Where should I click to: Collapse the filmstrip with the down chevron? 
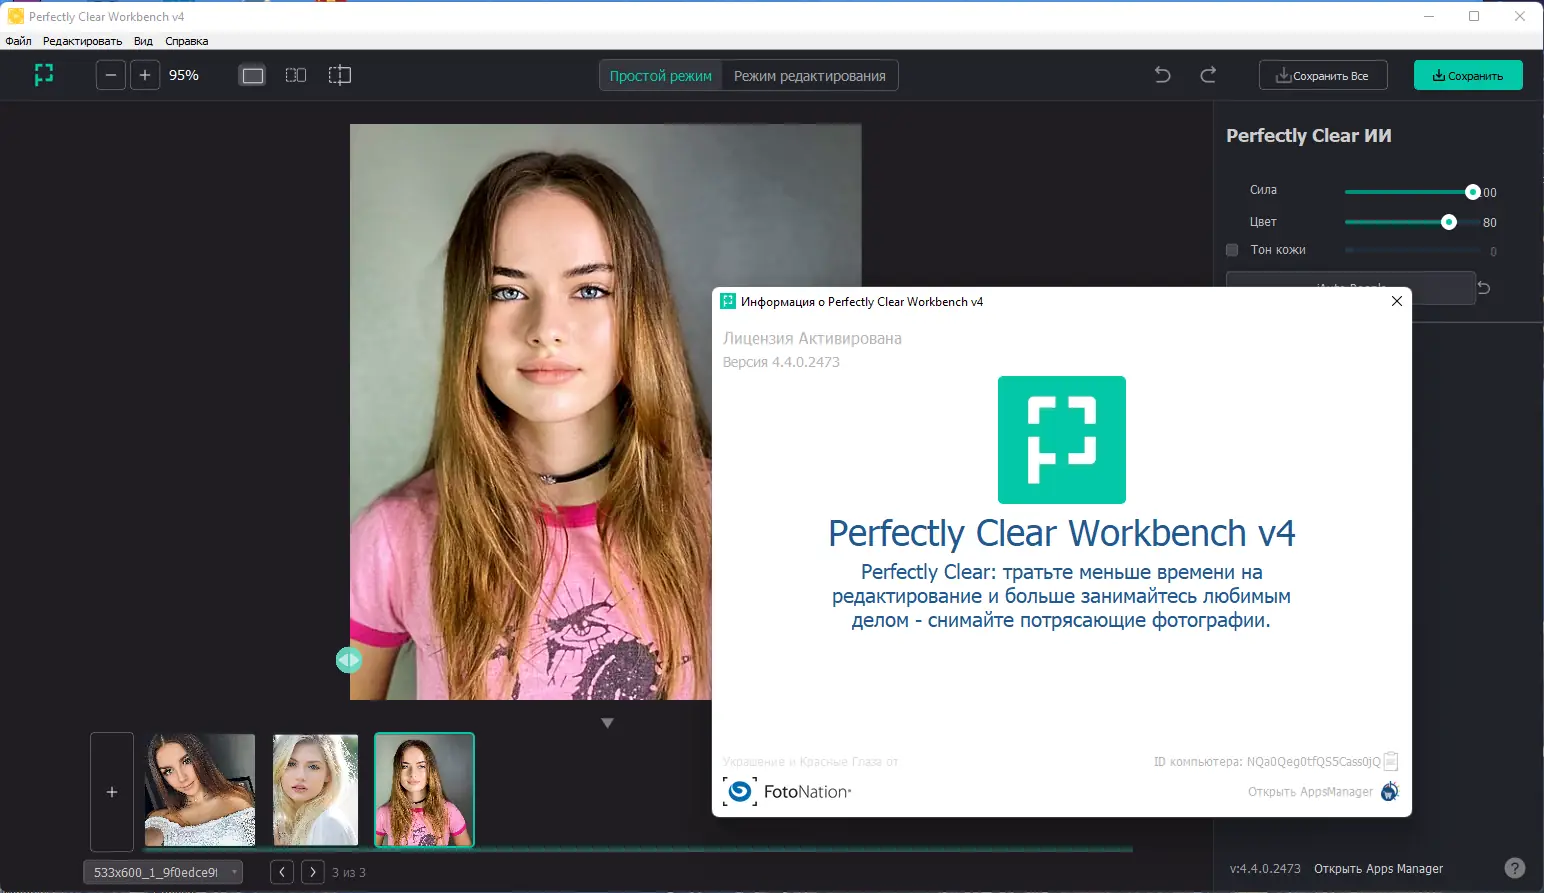click(x=607, y=721)
